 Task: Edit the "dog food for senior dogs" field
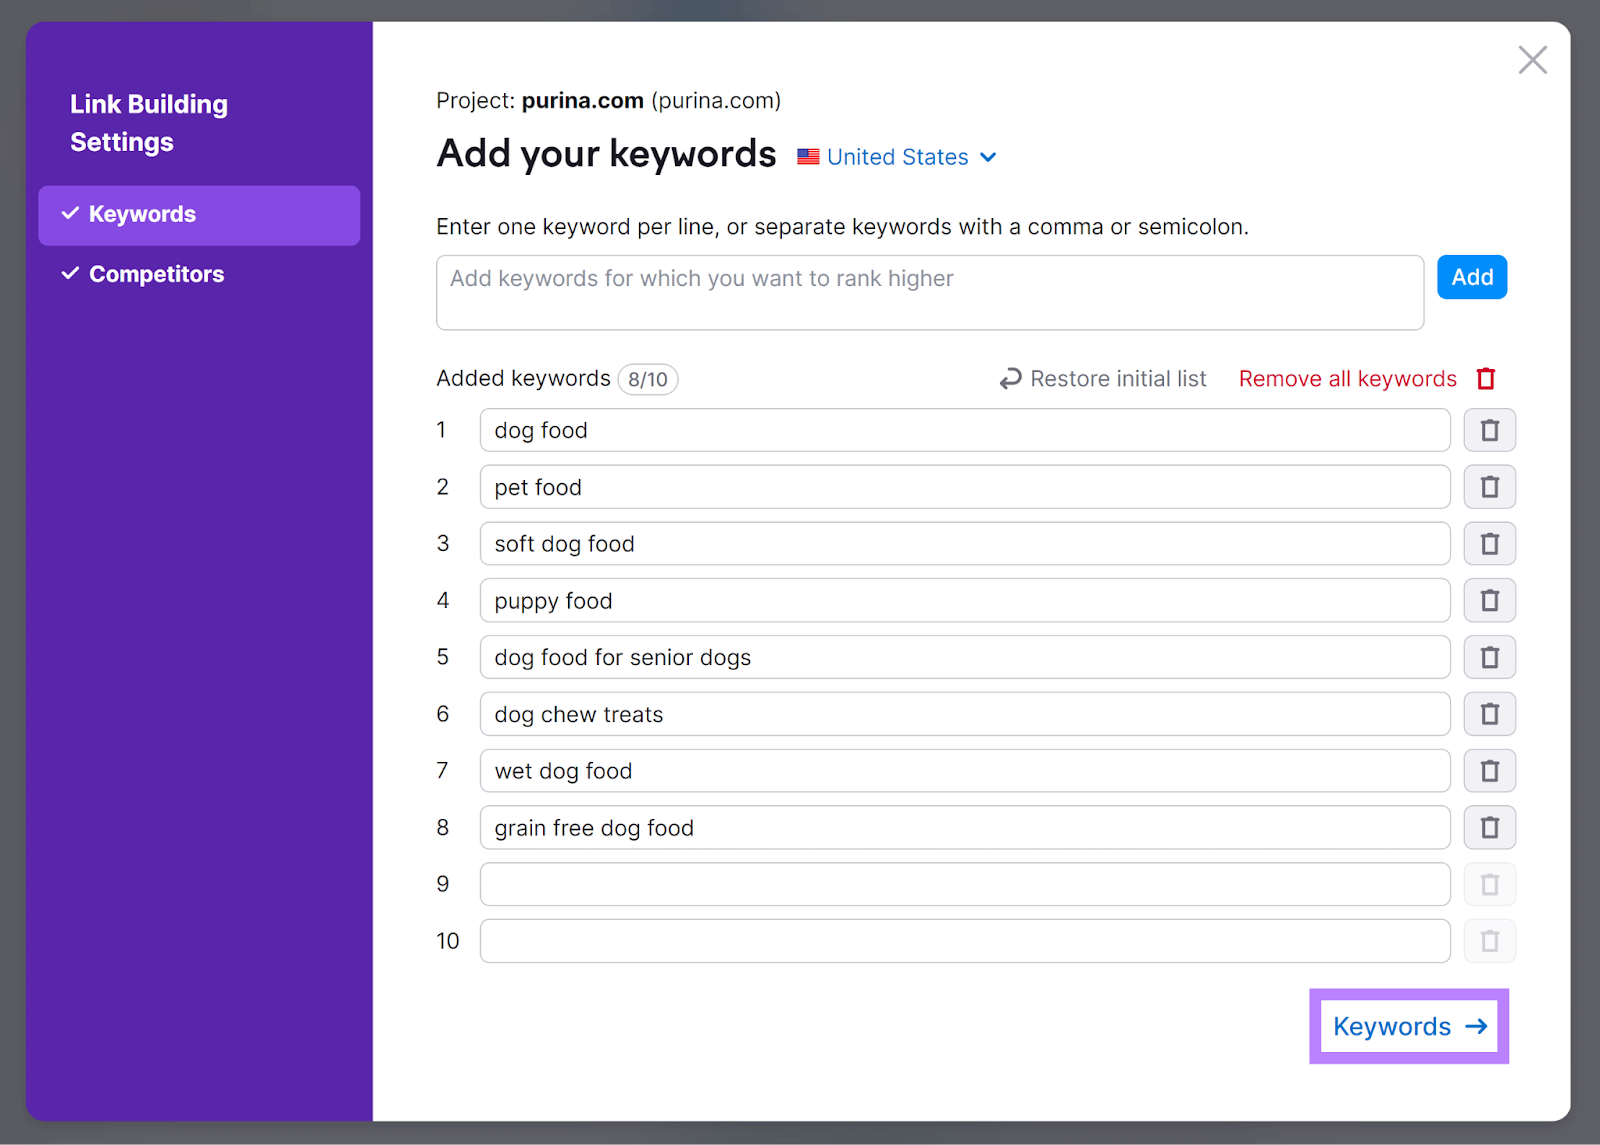point(963,657)
